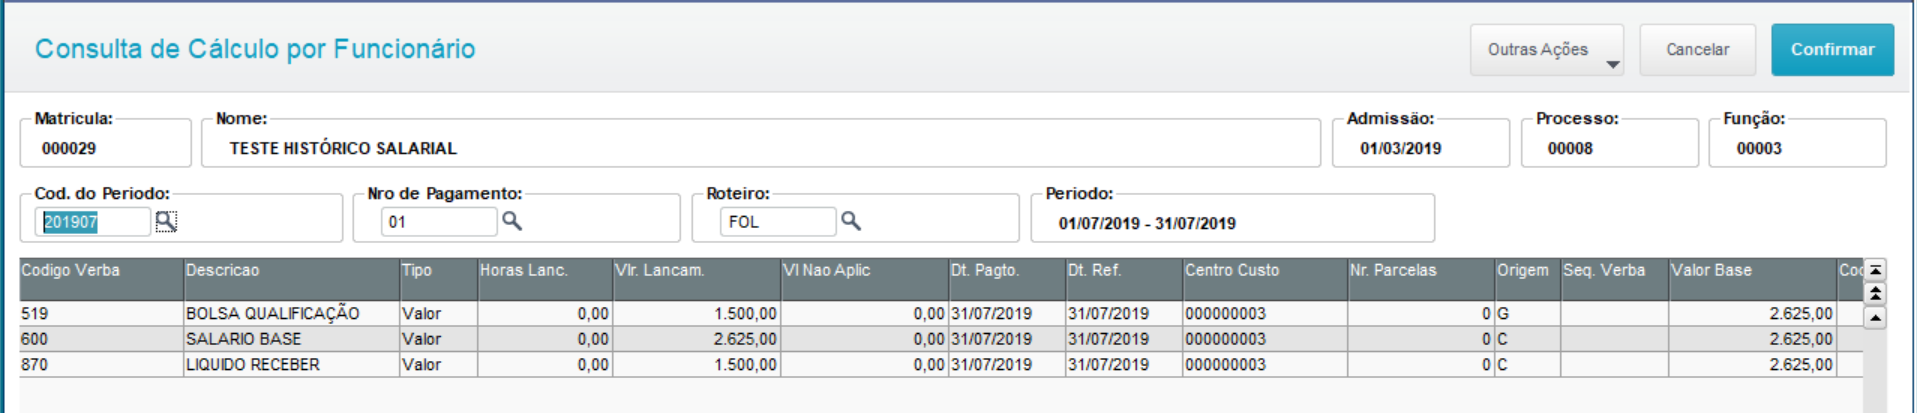Open Roteiro search magnifier icon
This screenshot has width=1917, height=413.
851,220
